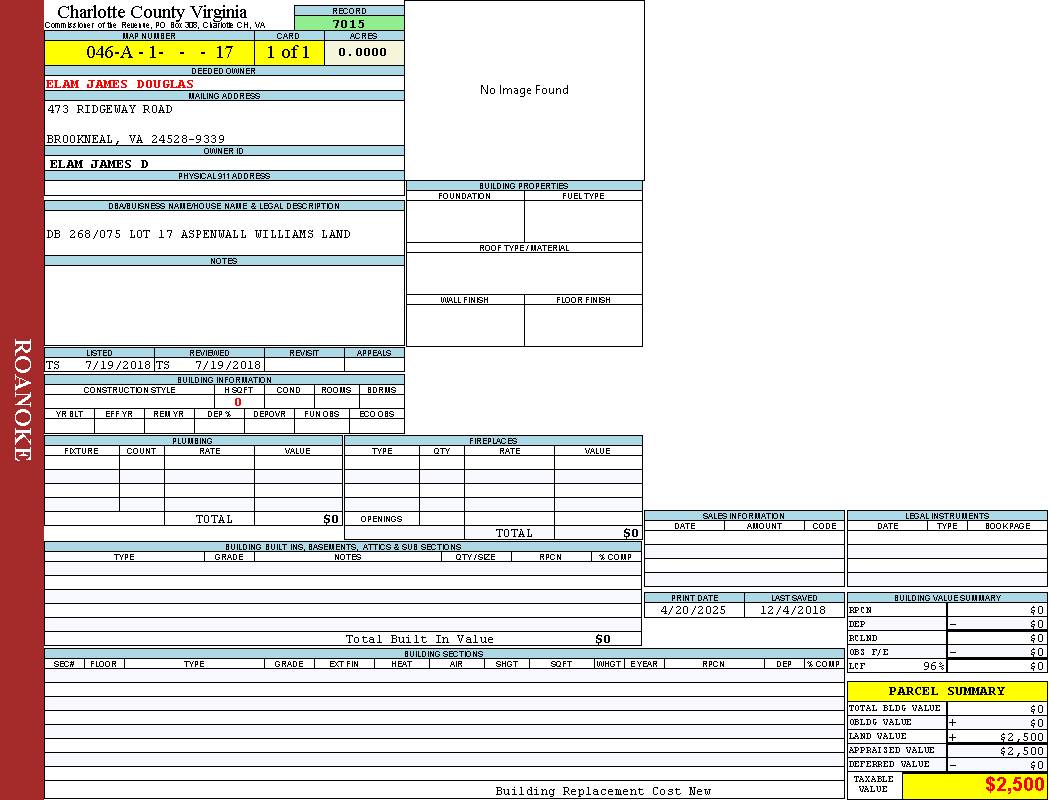Click the ROANOKE vertical sidebar label
The image size is (1050, 800).
[22, 400]
